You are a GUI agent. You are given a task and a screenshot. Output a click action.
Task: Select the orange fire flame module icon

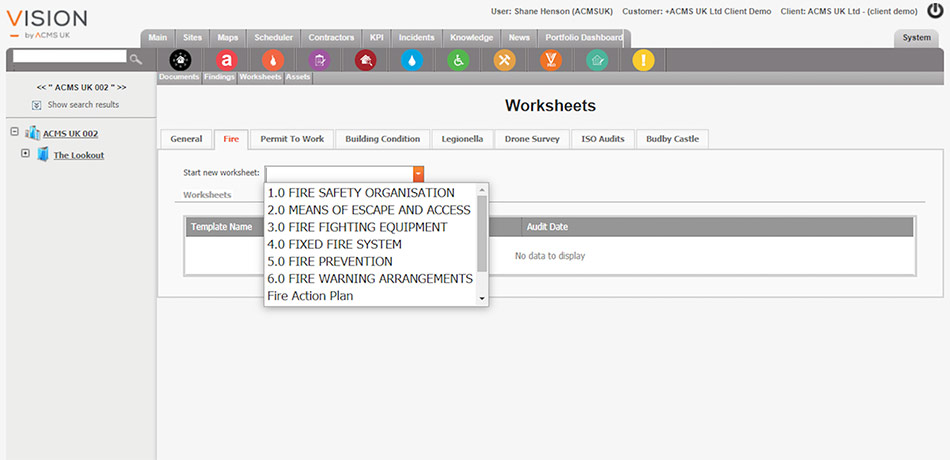tap(273, 60)
